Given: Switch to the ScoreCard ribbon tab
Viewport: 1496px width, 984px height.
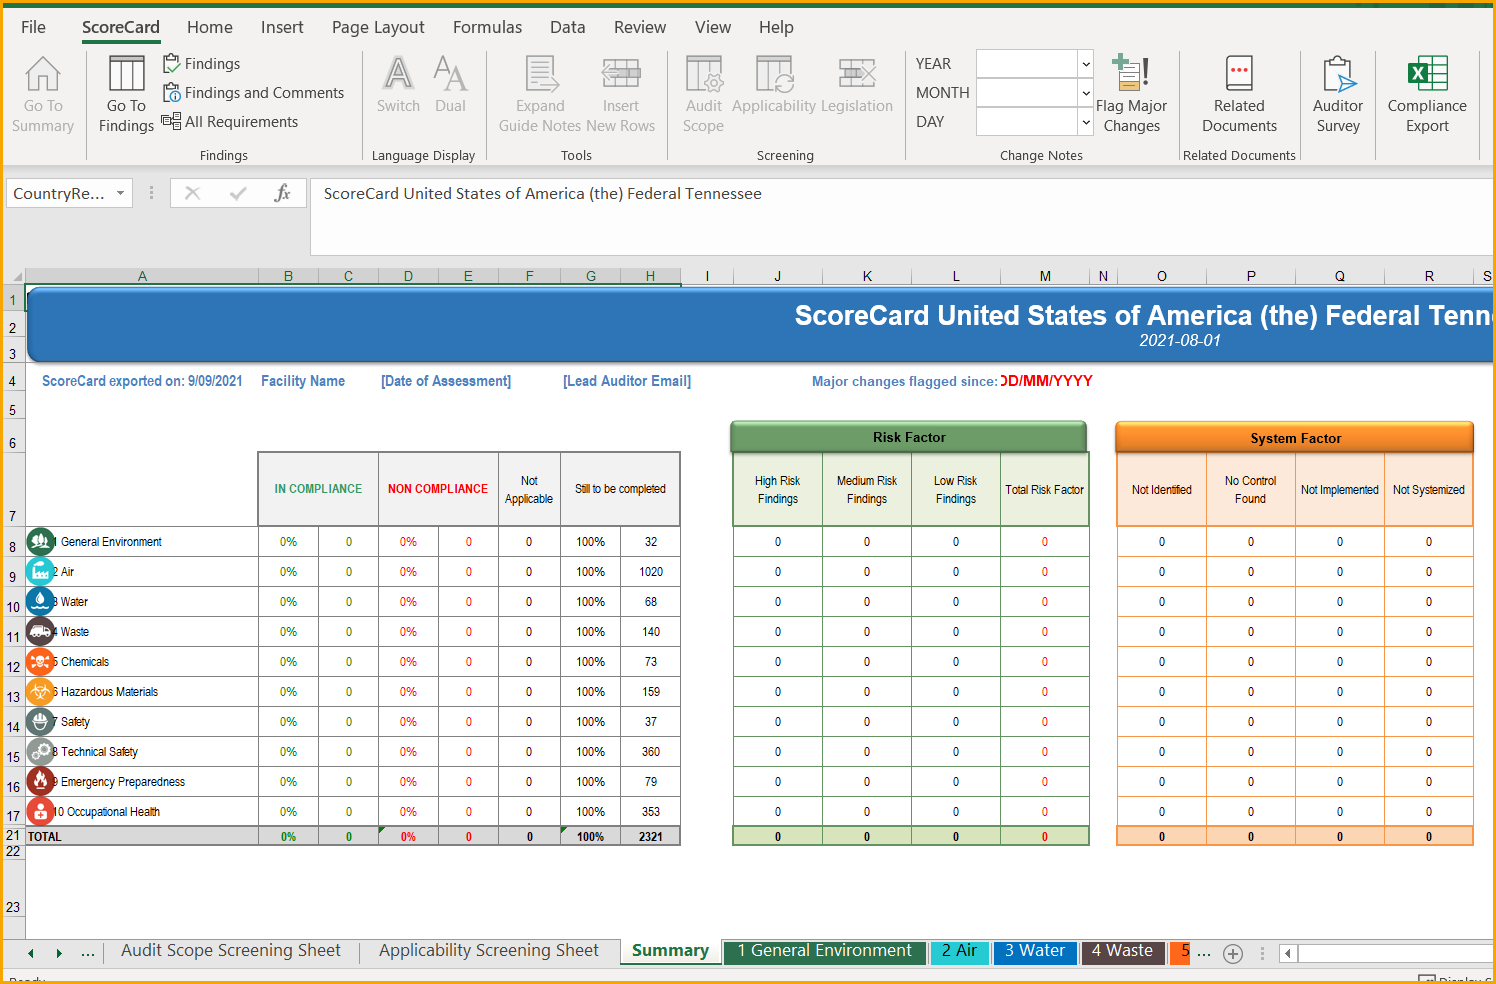Looking at the screenshot, I should [x=120, y=28].
